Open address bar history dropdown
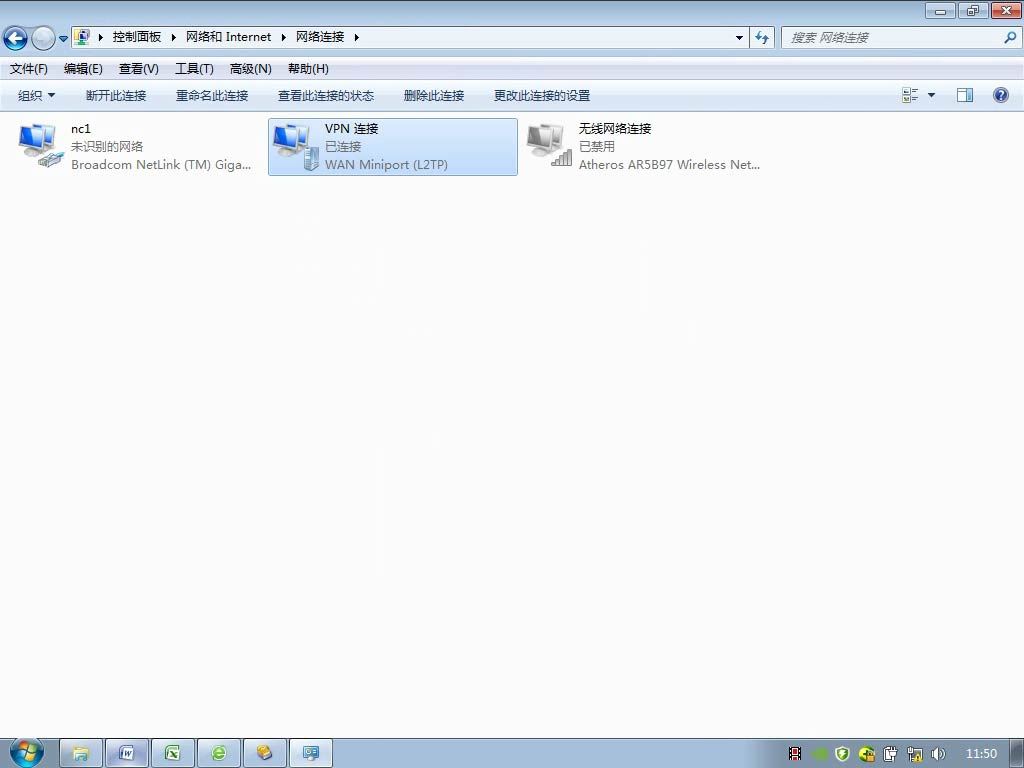The height and width of the screenshot is (768, 1024). [739, 38]
